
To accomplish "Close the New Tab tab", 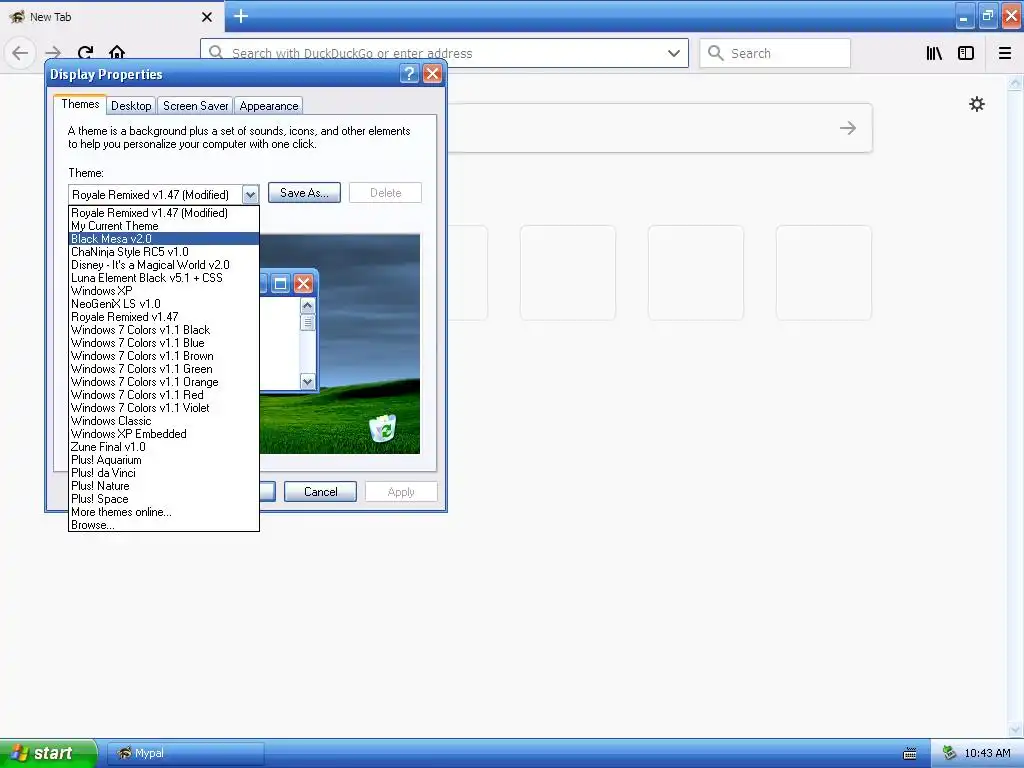I will point(207,17).
